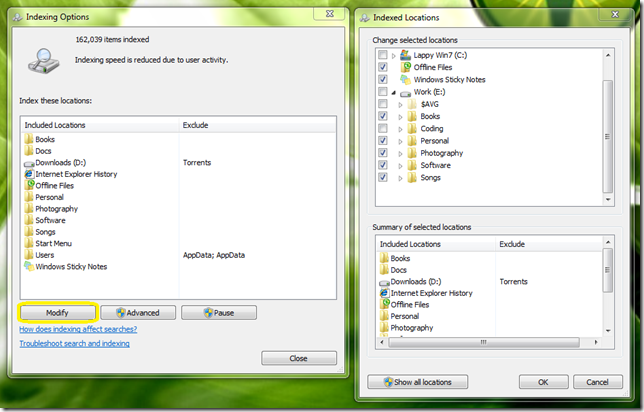Click Show all locations button

[418, 382]
